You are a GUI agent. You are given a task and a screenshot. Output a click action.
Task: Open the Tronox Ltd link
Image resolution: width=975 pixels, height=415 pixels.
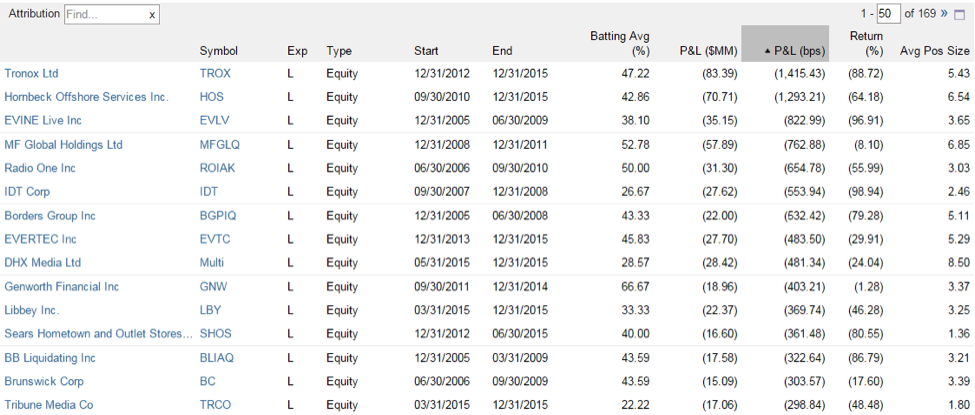click(31, 73)
